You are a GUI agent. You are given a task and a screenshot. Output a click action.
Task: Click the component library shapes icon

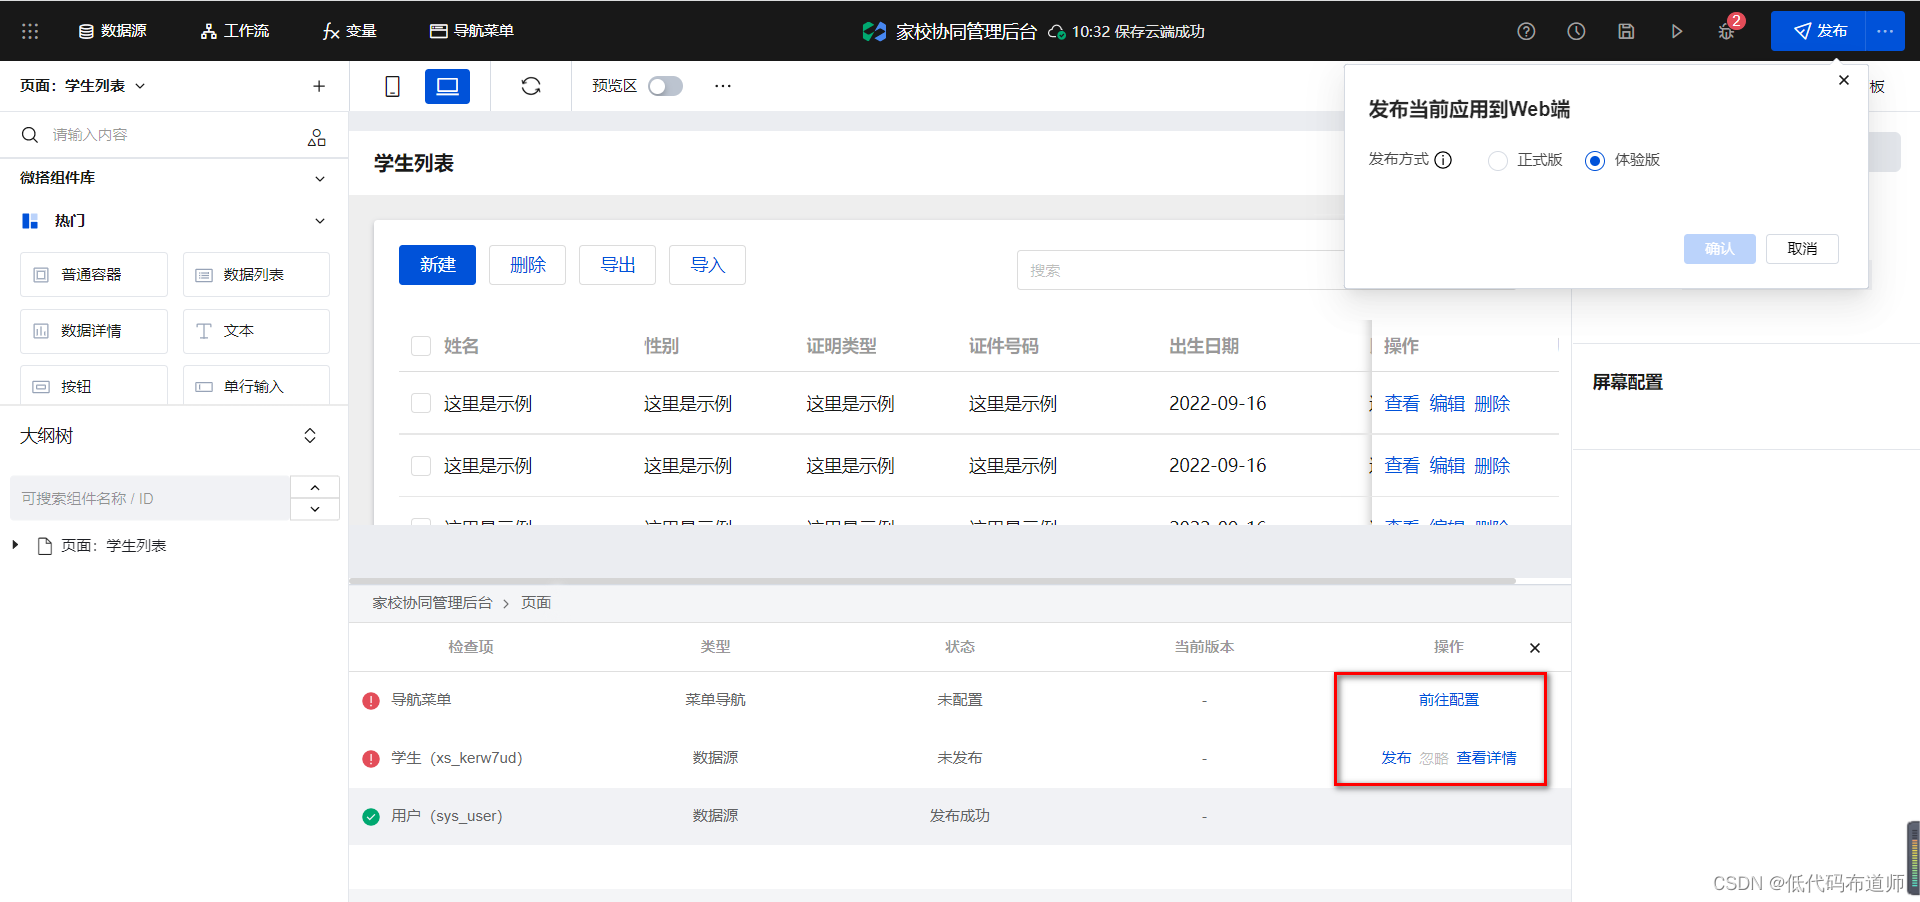317,137
